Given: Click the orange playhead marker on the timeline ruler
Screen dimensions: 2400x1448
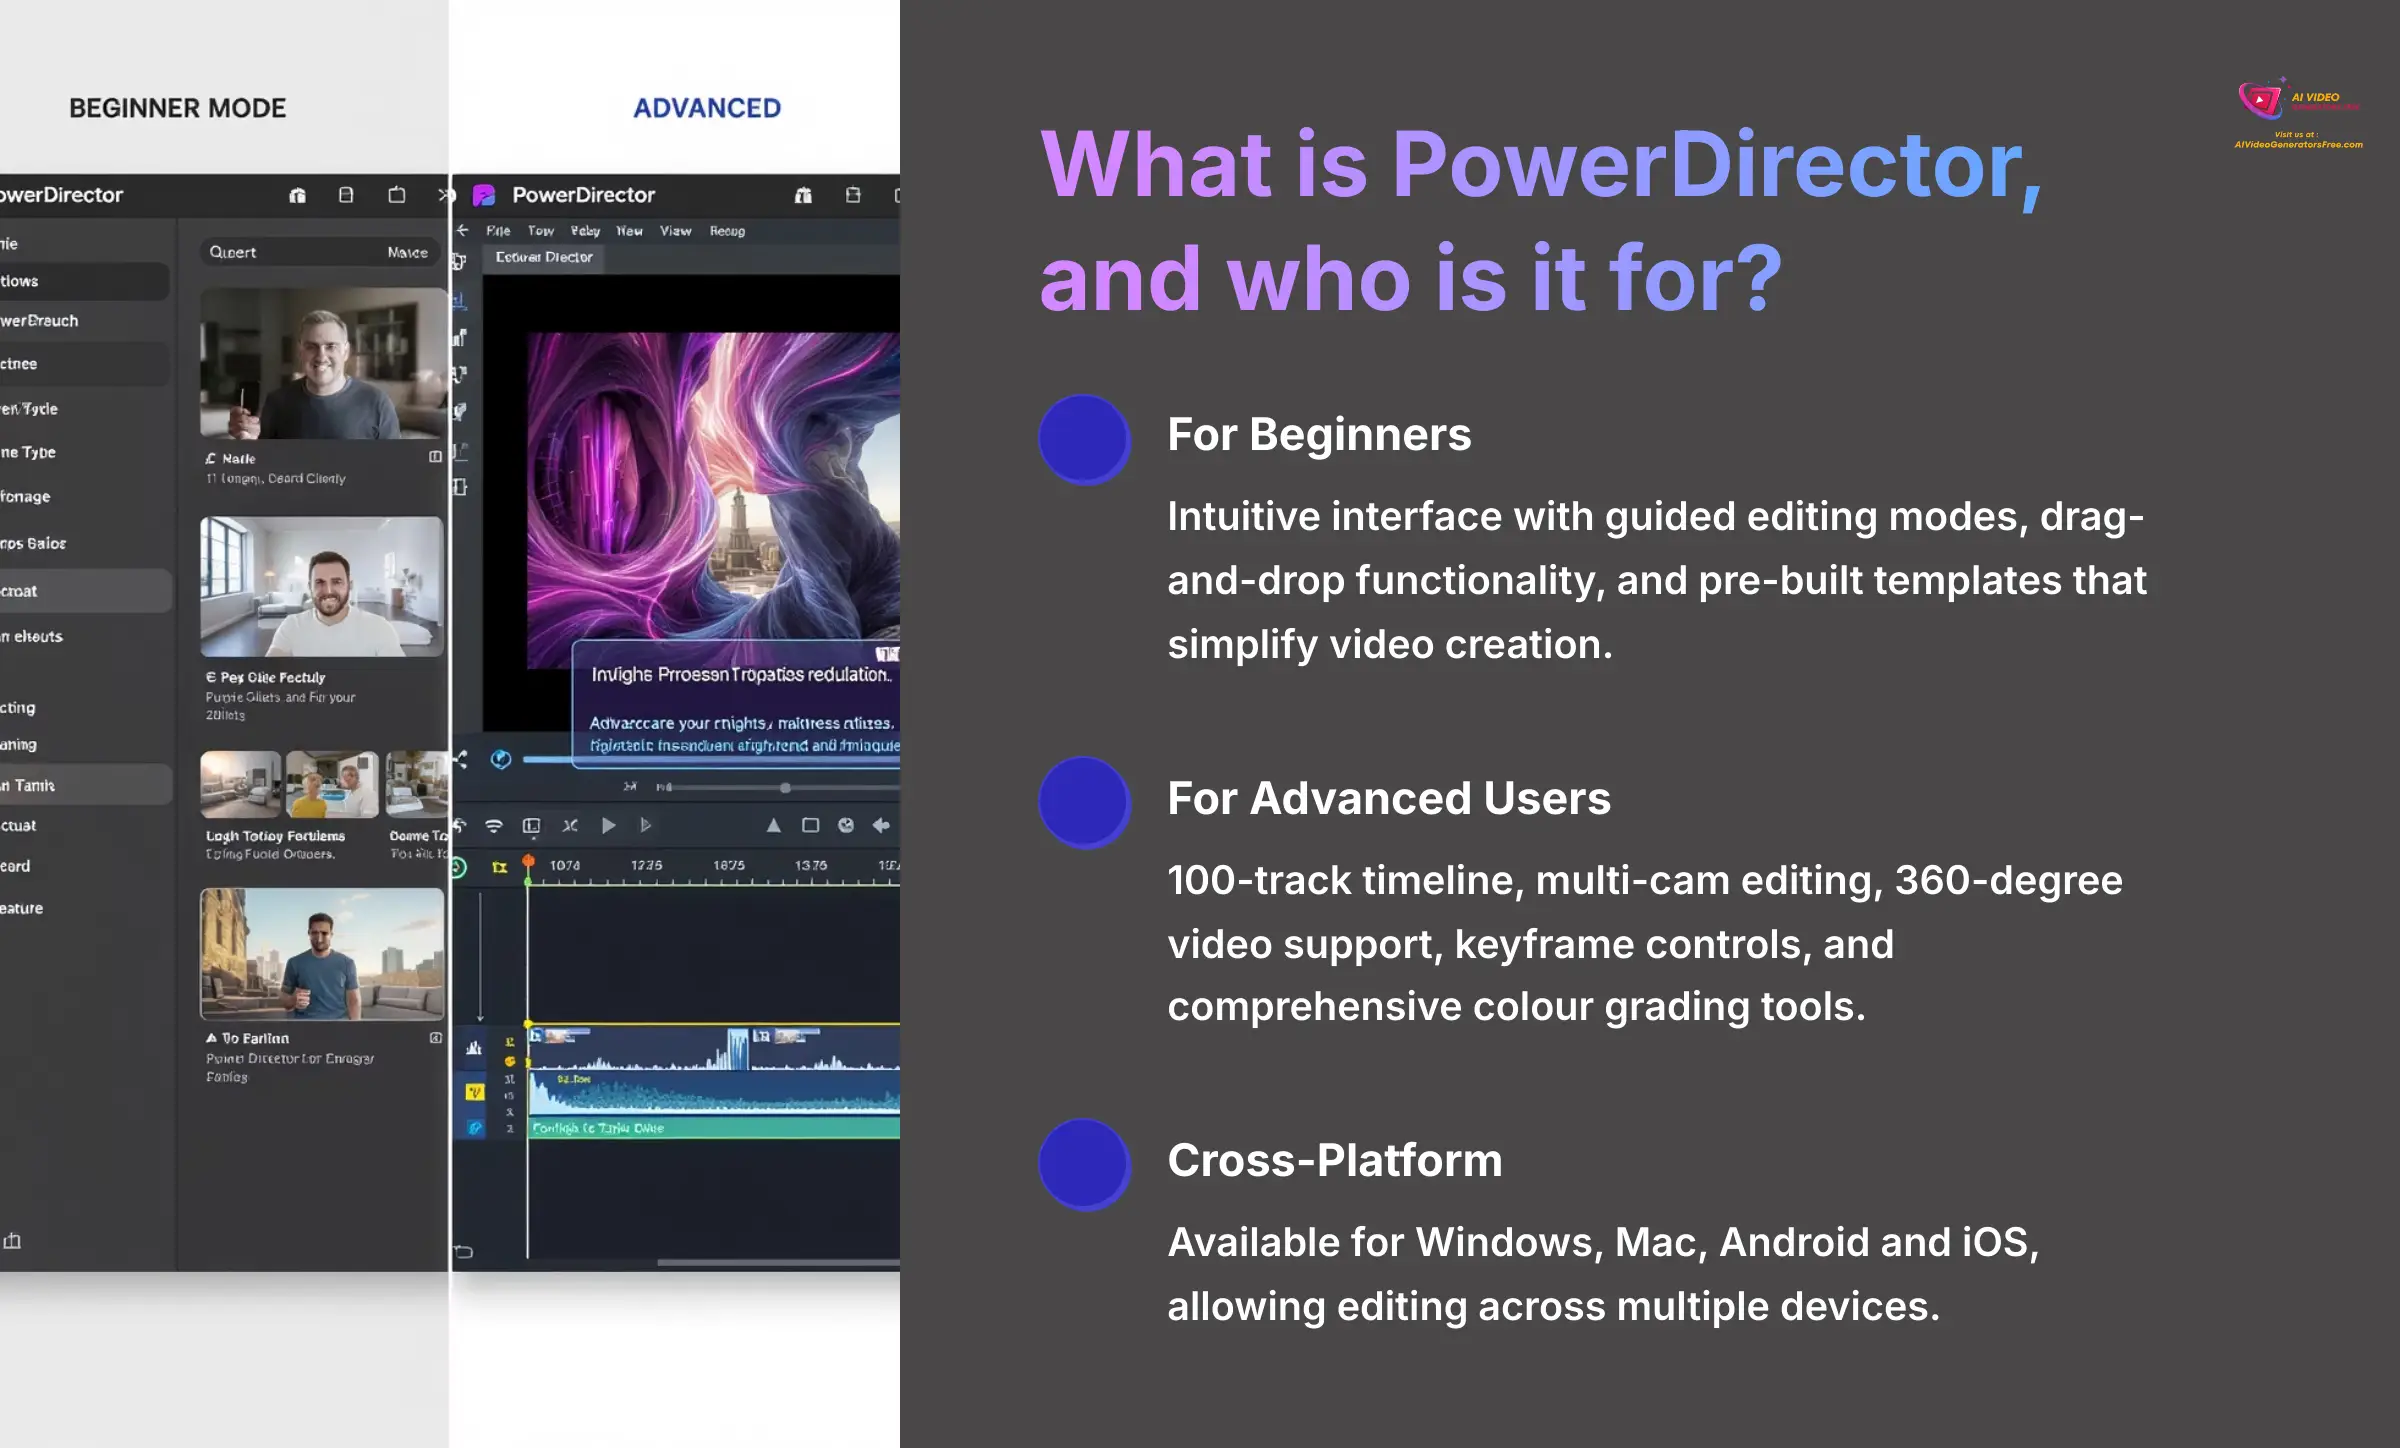Looking at the screenshot, I should (x=528, y=862).
